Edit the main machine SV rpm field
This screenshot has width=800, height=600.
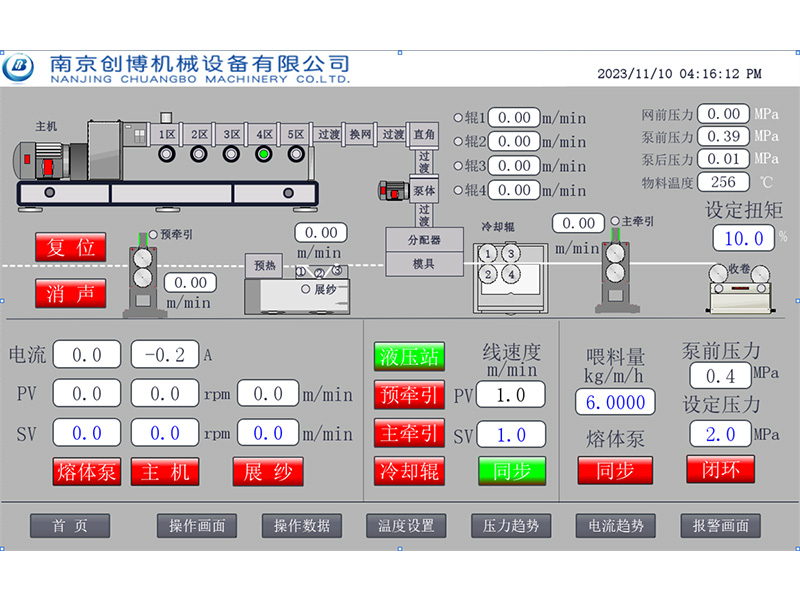pyautogui.click(x=165, y=433)
